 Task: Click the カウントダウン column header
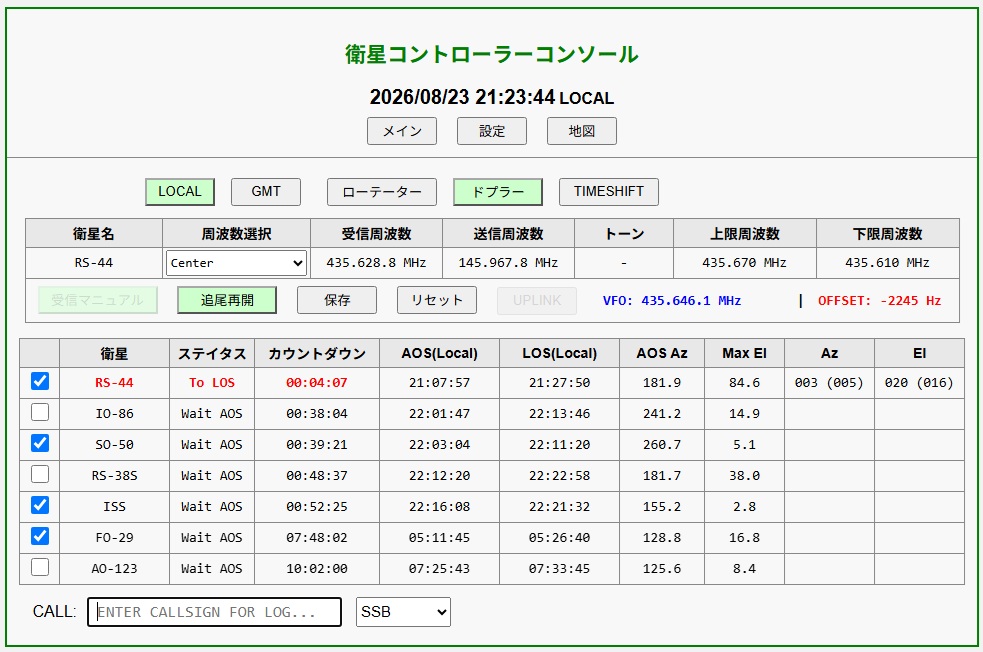[317, 354]
